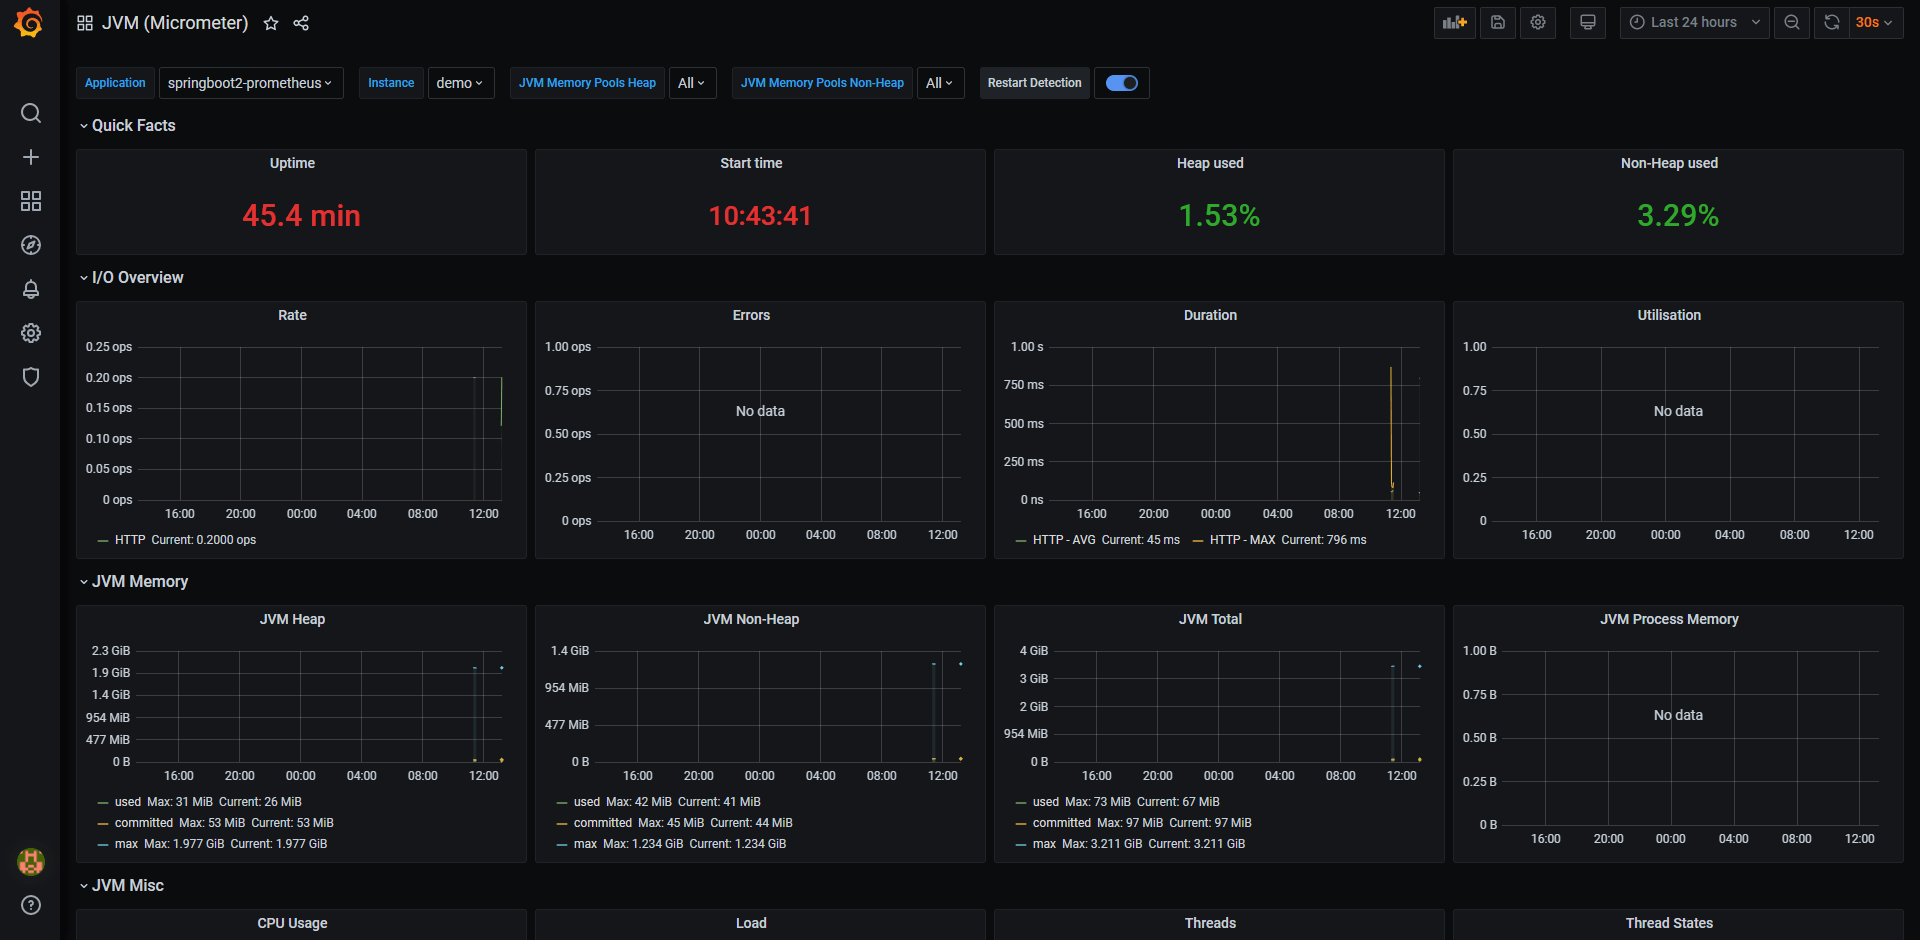Open the Alerting bell icon
1920x940 pixels.
coord(31,289)
